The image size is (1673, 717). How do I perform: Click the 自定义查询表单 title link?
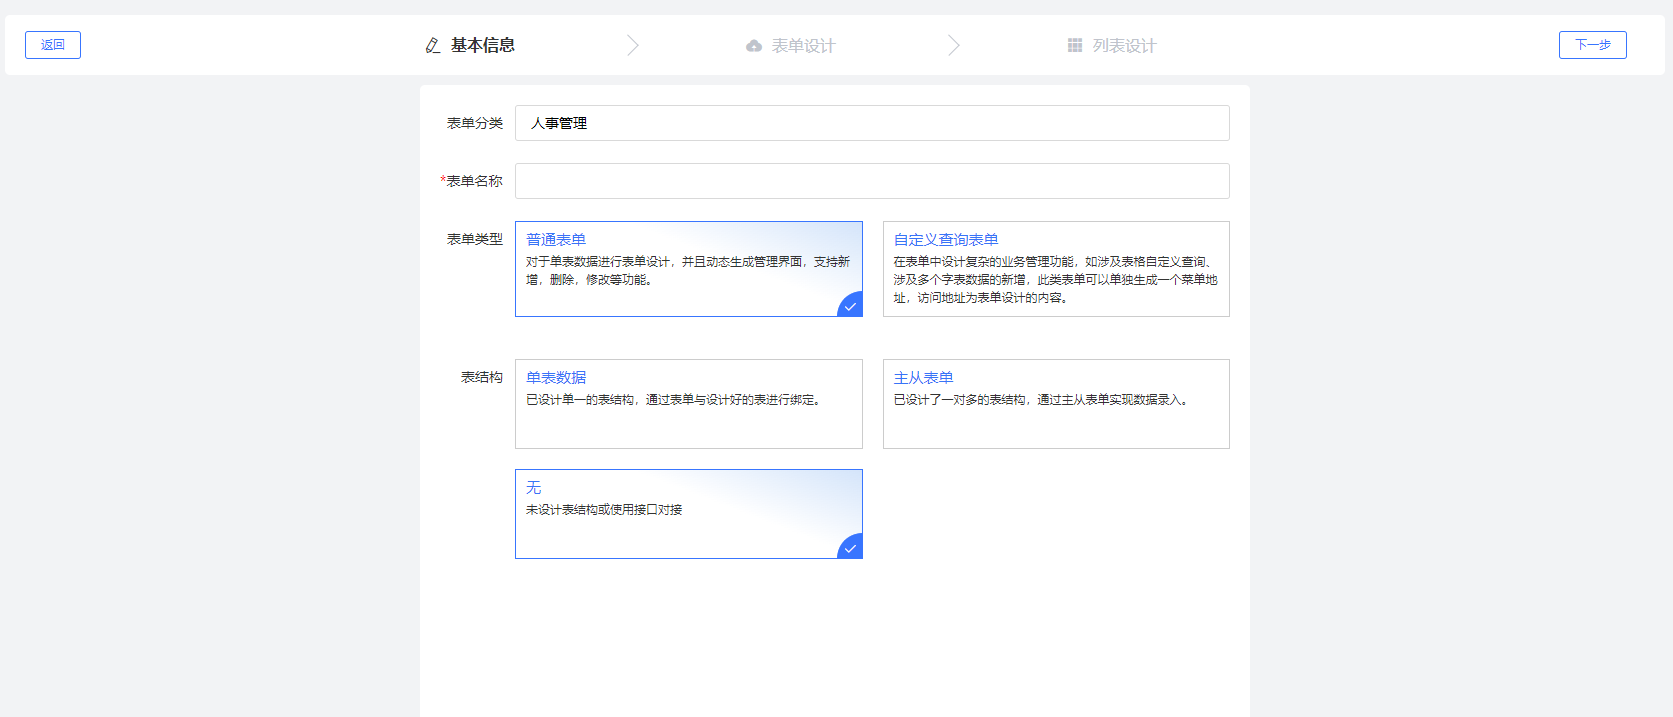pyautogui.click(x=946, y=240)
